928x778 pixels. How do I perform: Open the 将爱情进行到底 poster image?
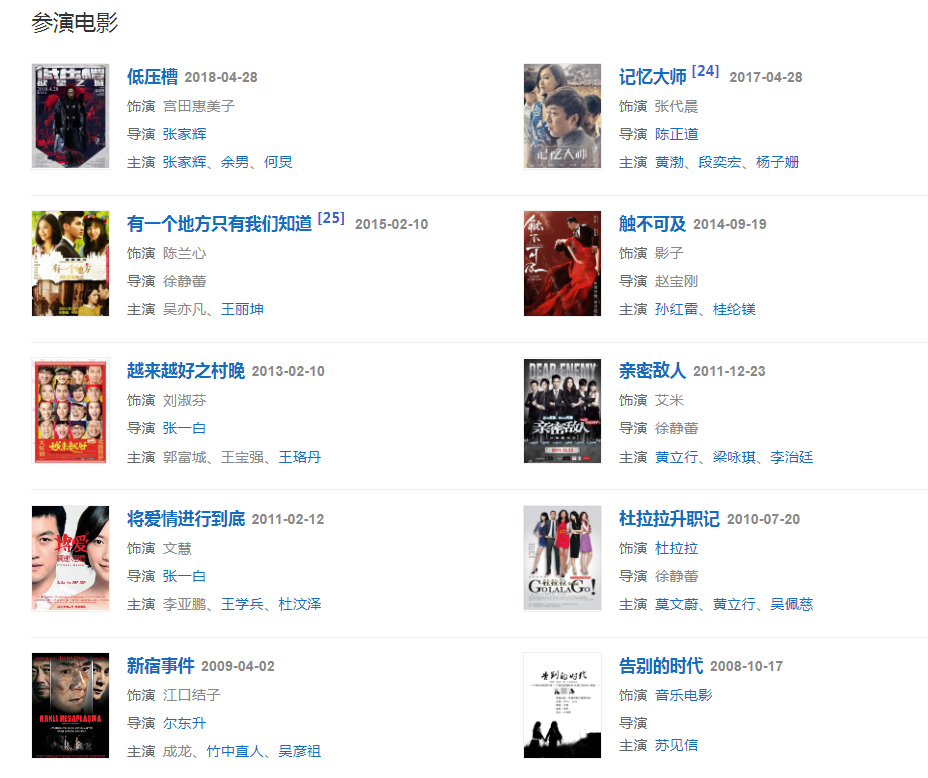[x=70, y=558]
